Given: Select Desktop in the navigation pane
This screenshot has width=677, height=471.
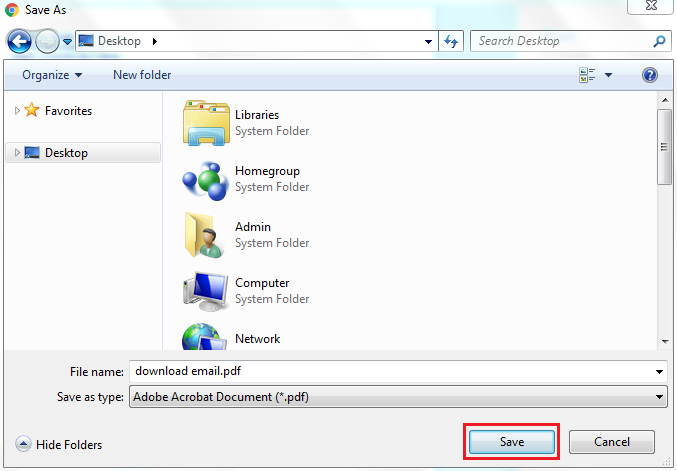Looking at the screenshot, I should coord(83,153).
